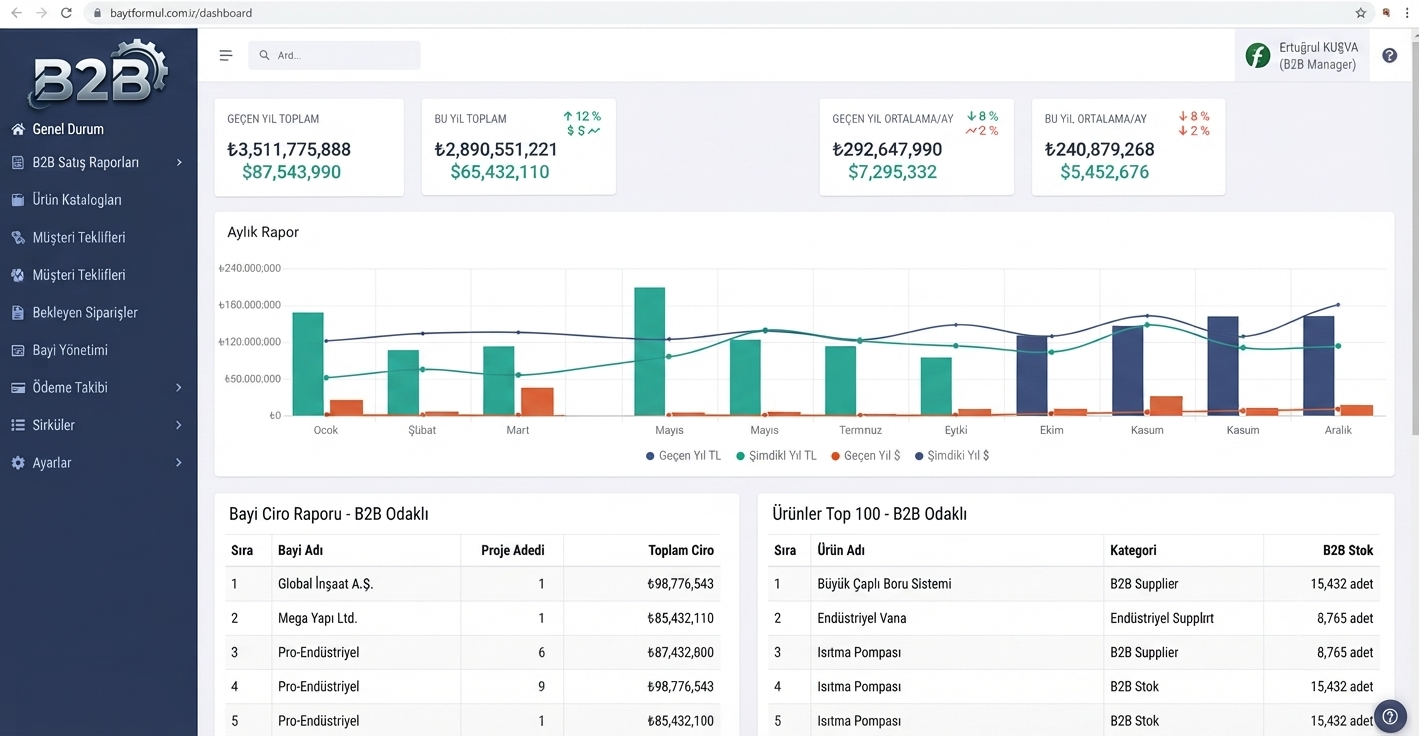Open the Ayarlar gear icon
This screenshot has width=1419, height=736.
tap(18, 463)
